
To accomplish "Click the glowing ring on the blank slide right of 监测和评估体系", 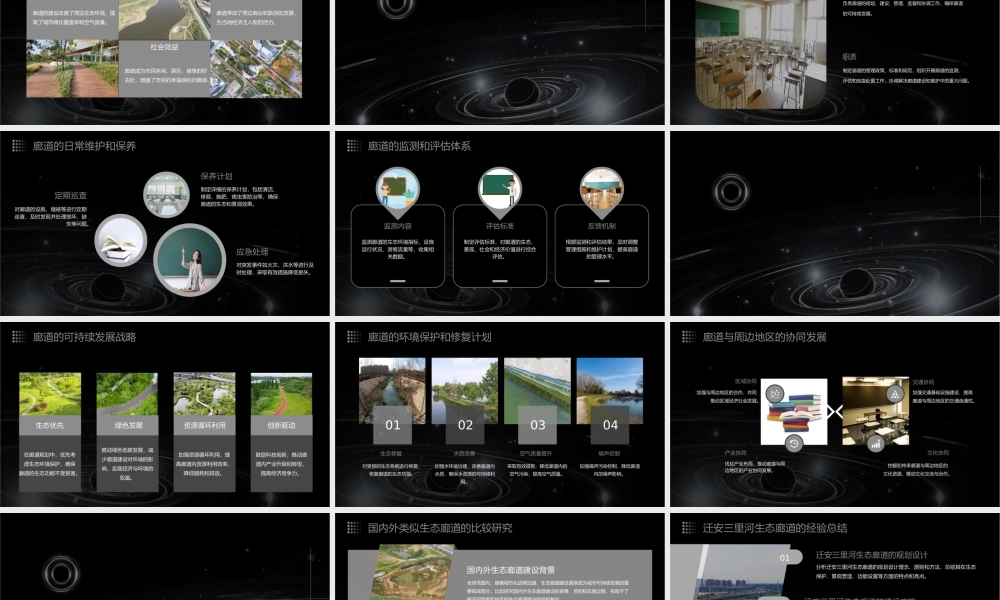I will (x=731, y=191).
